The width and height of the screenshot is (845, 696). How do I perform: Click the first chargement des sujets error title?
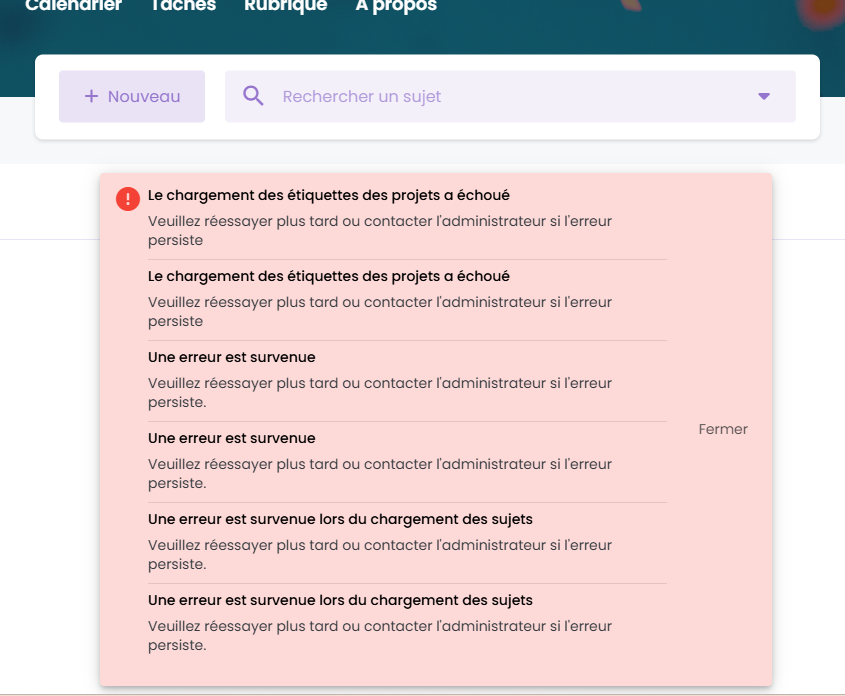point(340,519)
